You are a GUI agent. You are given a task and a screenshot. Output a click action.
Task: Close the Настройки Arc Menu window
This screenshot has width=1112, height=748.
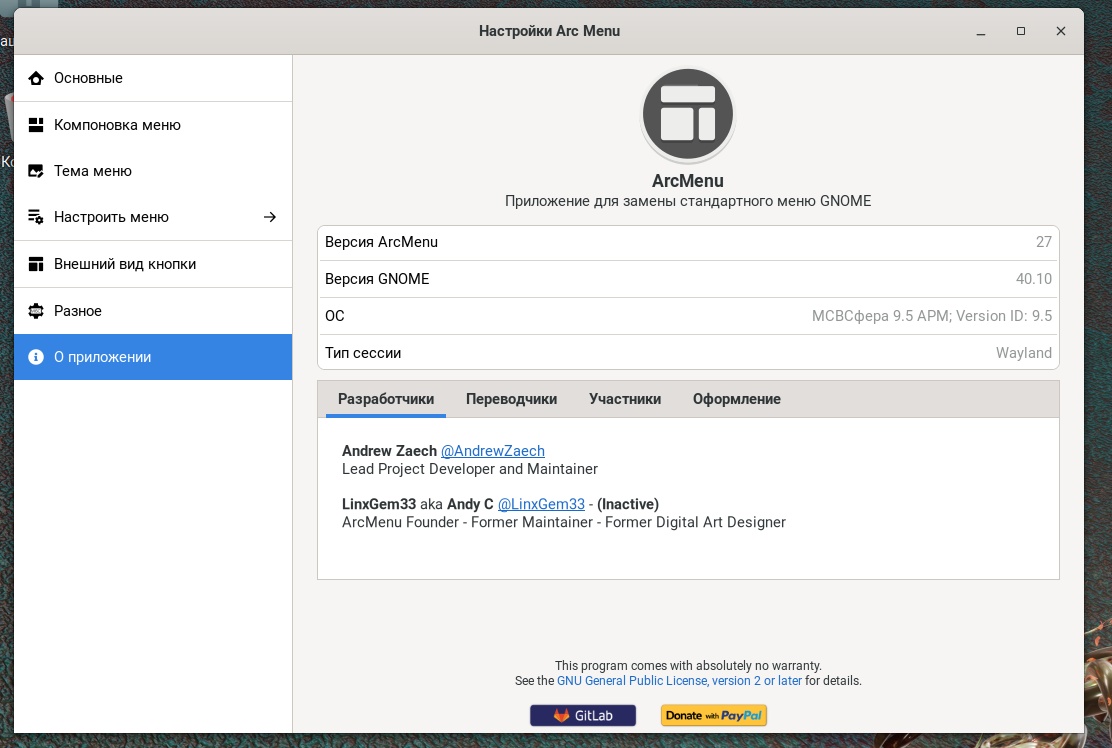(1061, 31)
